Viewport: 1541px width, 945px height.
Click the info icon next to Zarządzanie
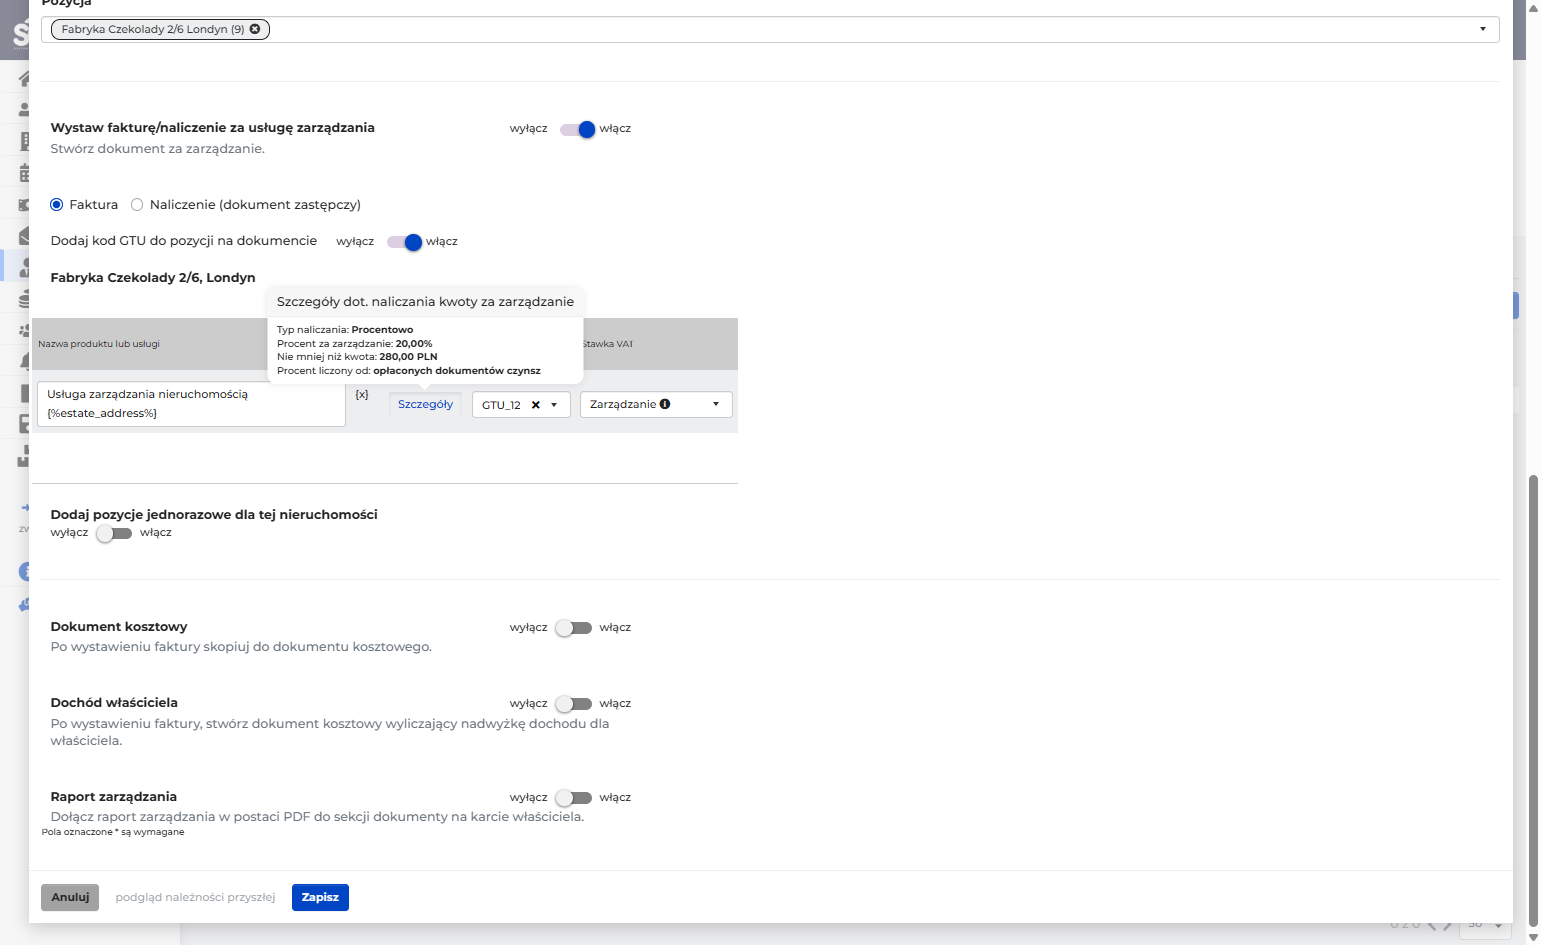[x=665, y=404]
